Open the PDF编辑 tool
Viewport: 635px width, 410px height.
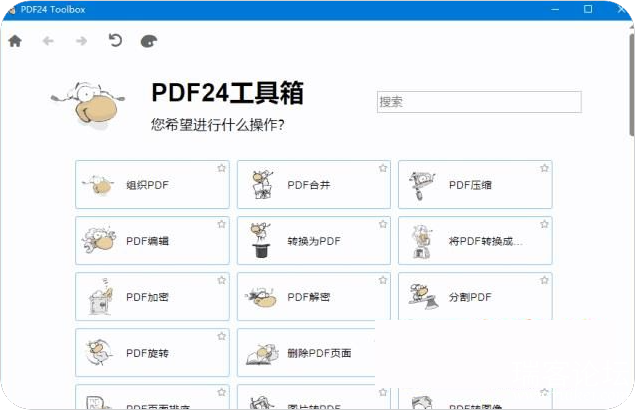(152, 240)
